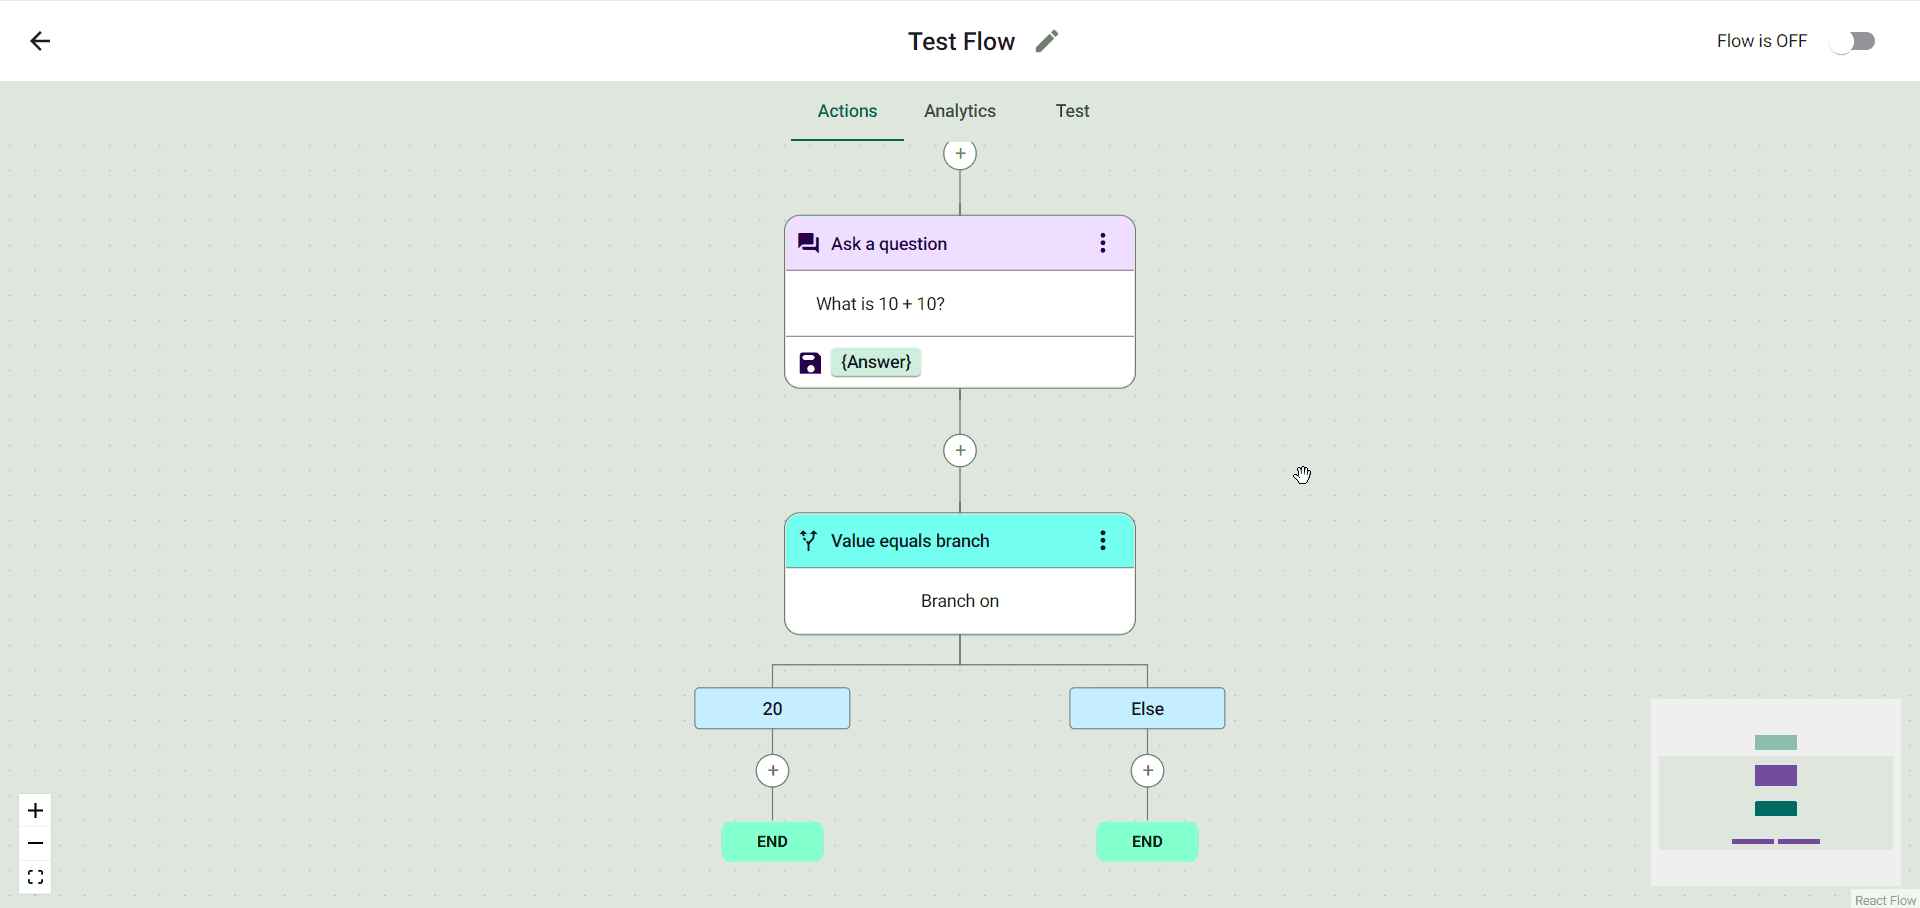This screenshot has height=908, width=1920.
Task: Add a step under the 20 branch
Action: click(x=772, y=771)
